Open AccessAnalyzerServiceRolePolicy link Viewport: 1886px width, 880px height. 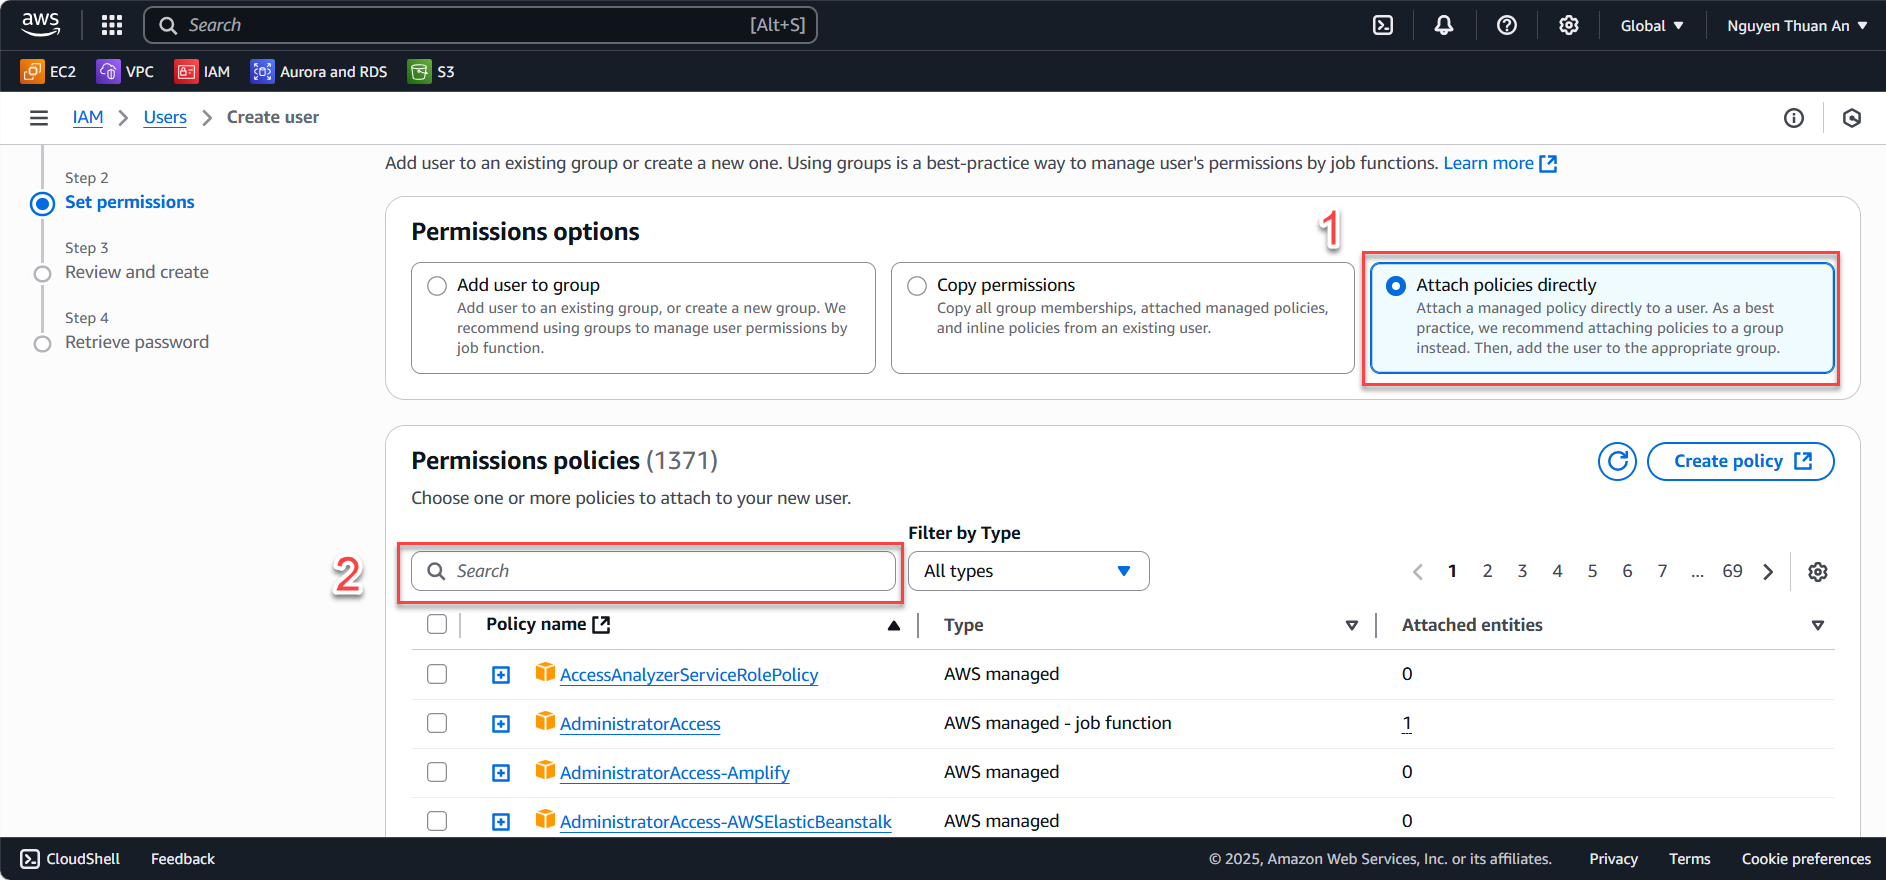point(689,675)
